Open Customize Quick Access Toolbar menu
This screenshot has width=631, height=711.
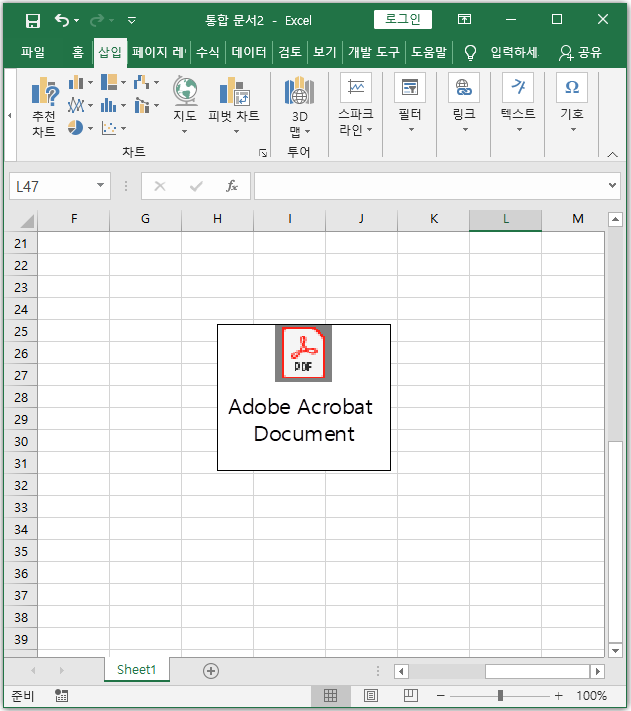click(x=131, y=20)
